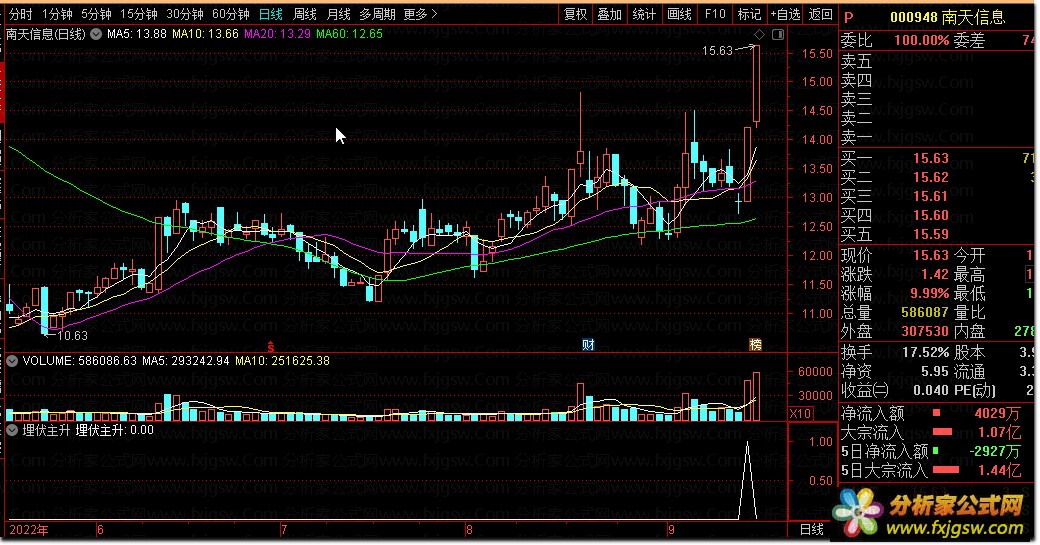
Task: Select the 30分钟 period tab
Action: 185,14
